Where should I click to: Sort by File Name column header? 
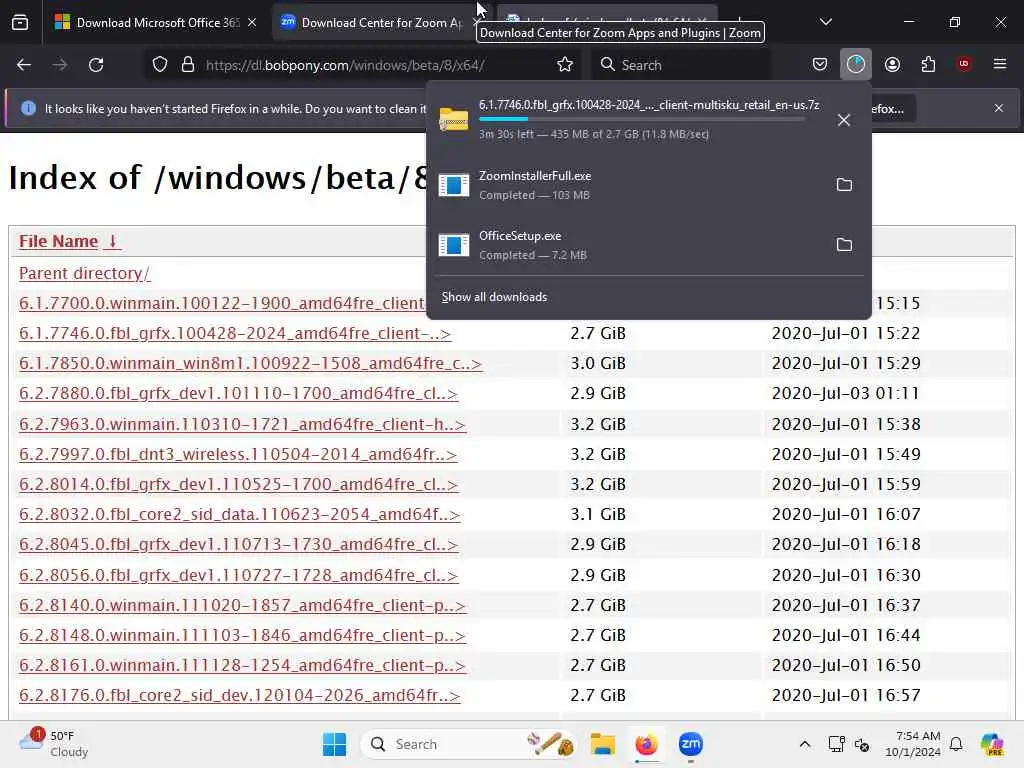point(69,241)
